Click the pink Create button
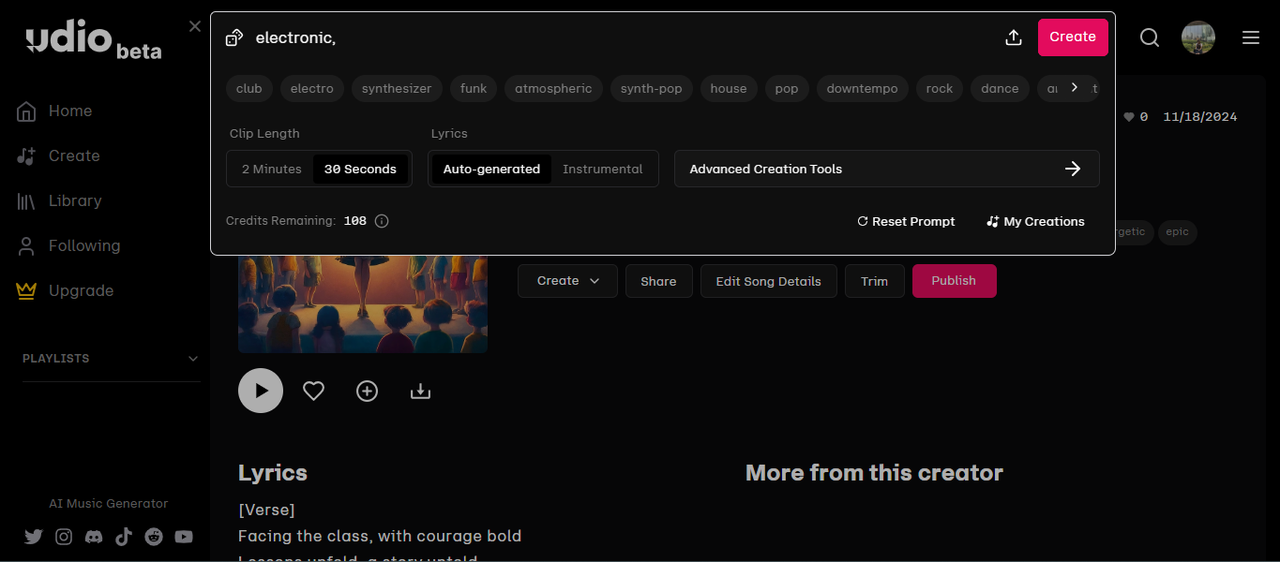 coord(1073,37)
